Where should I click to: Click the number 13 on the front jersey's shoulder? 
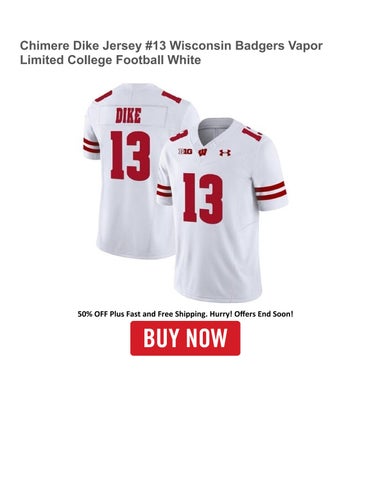pyautogui.click(x=252, y=134)
